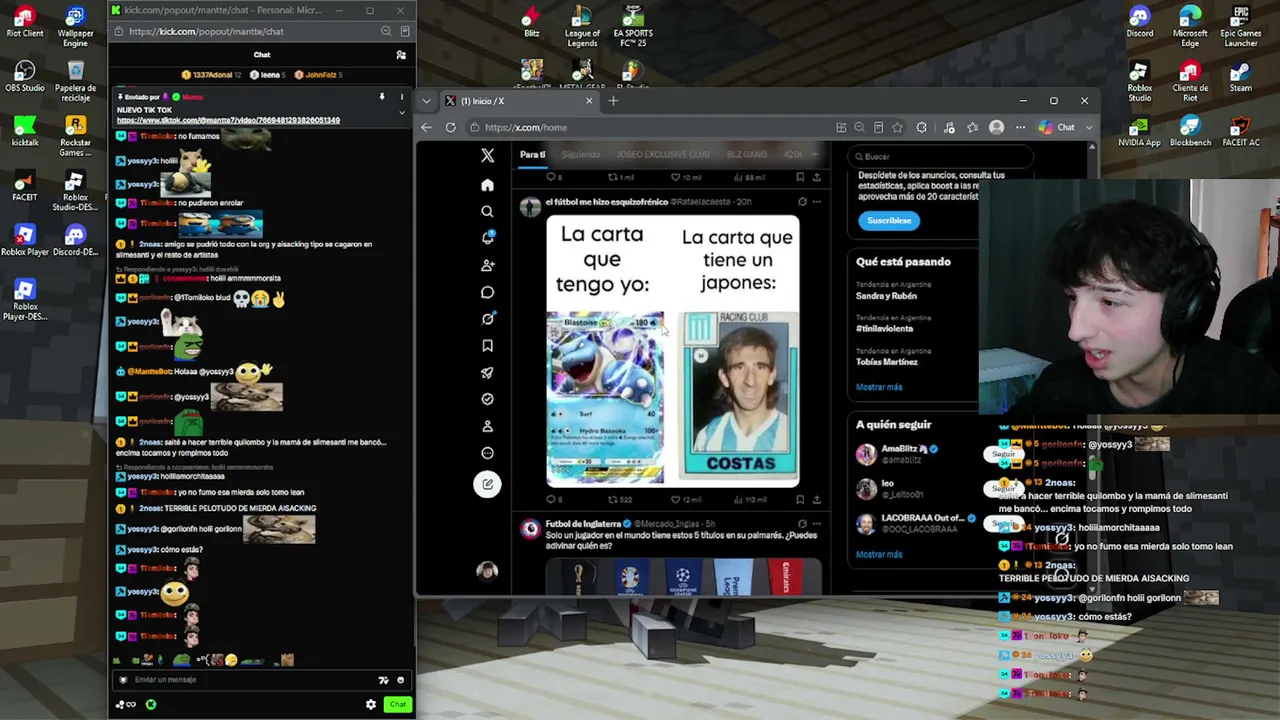Repost the Blastoise card post
This screenshot has height=720, width=1280.
pyautogui.click(x=612, y=499)
